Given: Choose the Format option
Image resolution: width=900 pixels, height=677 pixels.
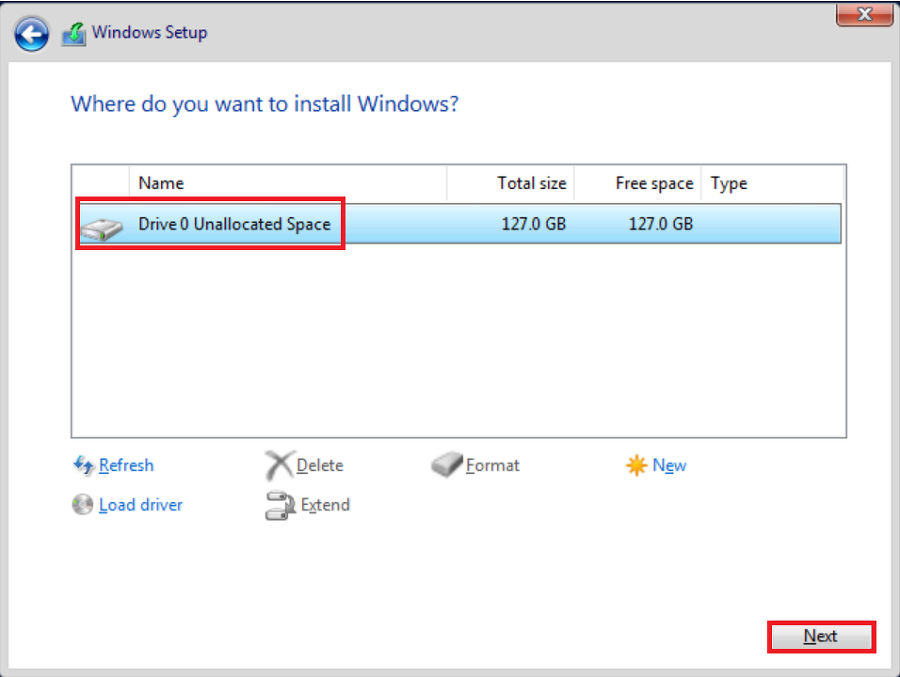Looking at the screenshot, I should [492, 465].
